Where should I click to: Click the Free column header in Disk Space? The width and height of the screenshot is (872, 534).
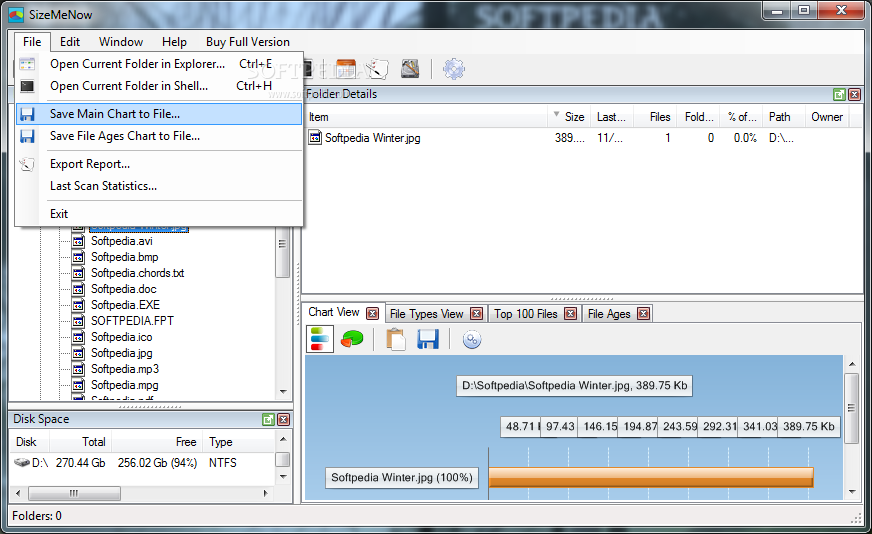[157, 442]
